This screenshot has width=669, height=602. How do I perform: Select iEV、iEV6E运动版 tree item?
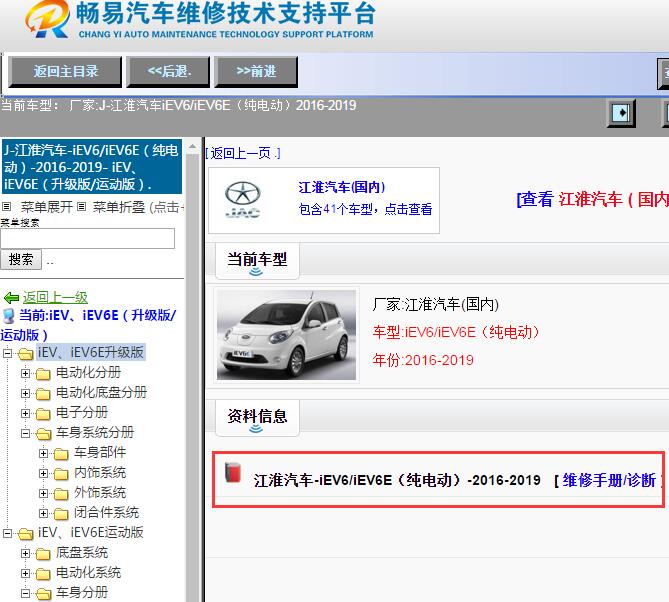pos(90,532)
